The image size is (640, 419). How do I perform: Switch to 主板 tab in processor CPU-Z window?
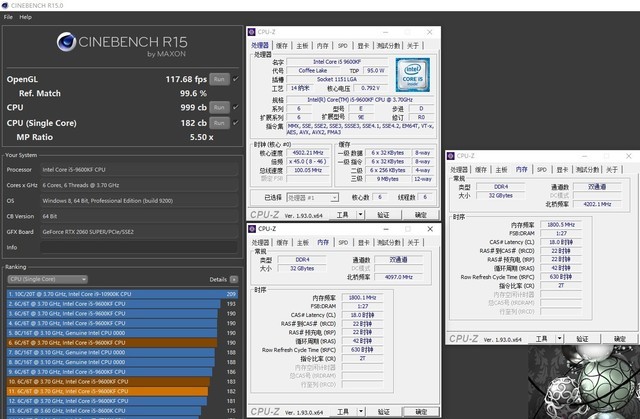pyautogui.click(x=302, y=46)
